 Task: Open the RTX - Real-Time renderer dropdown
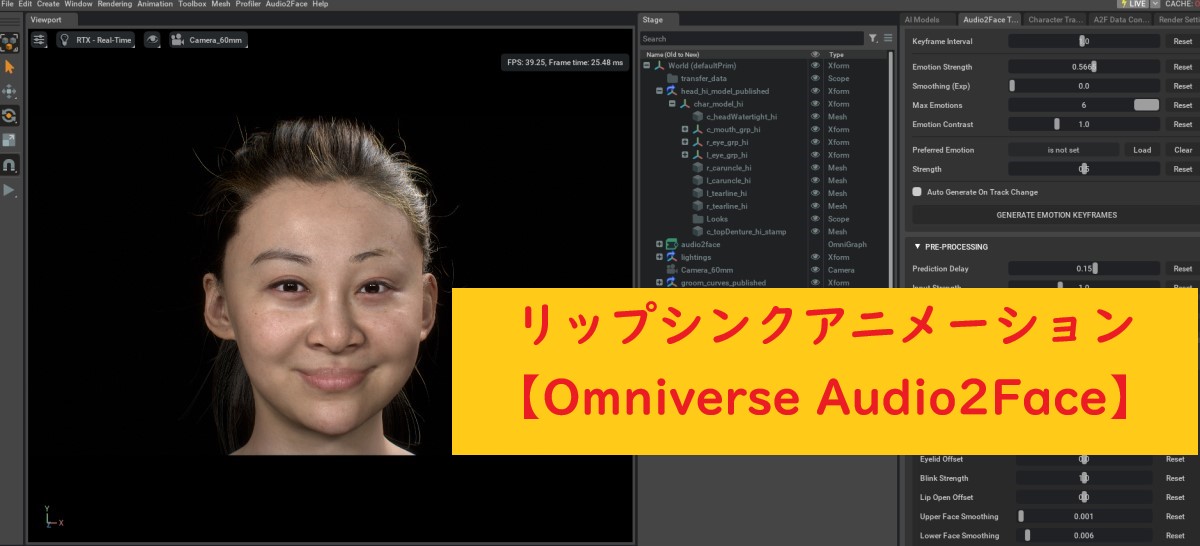point(95,40)
